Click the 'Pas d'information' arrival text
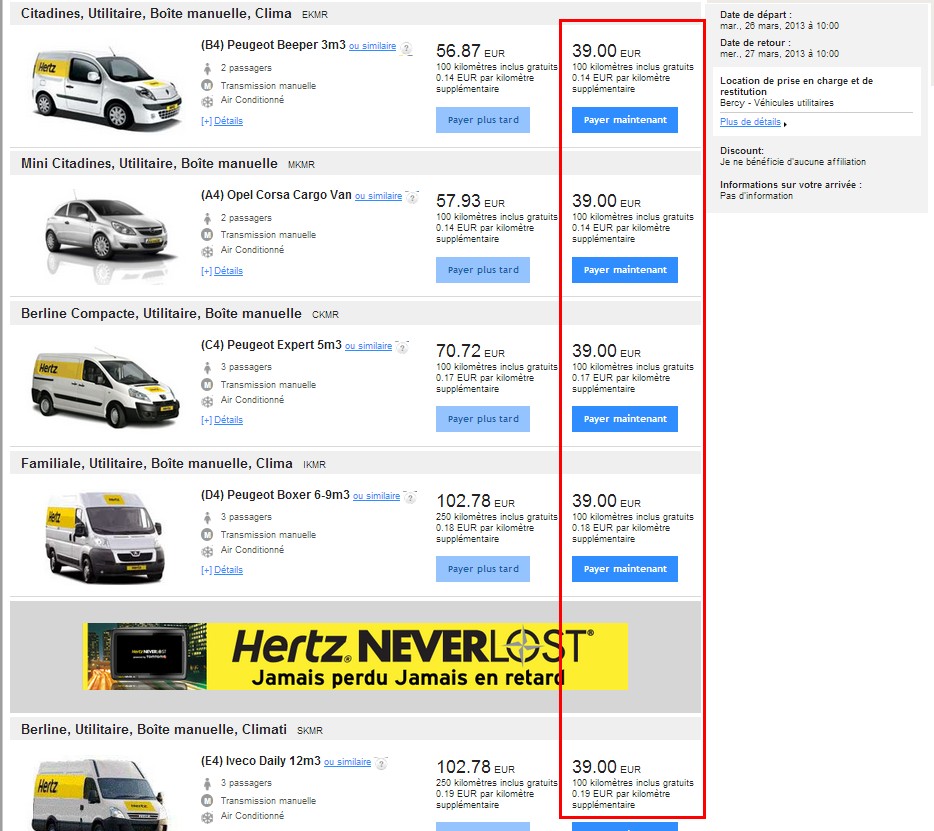This screenshot has height=831, width=934. tap(756, 196)
